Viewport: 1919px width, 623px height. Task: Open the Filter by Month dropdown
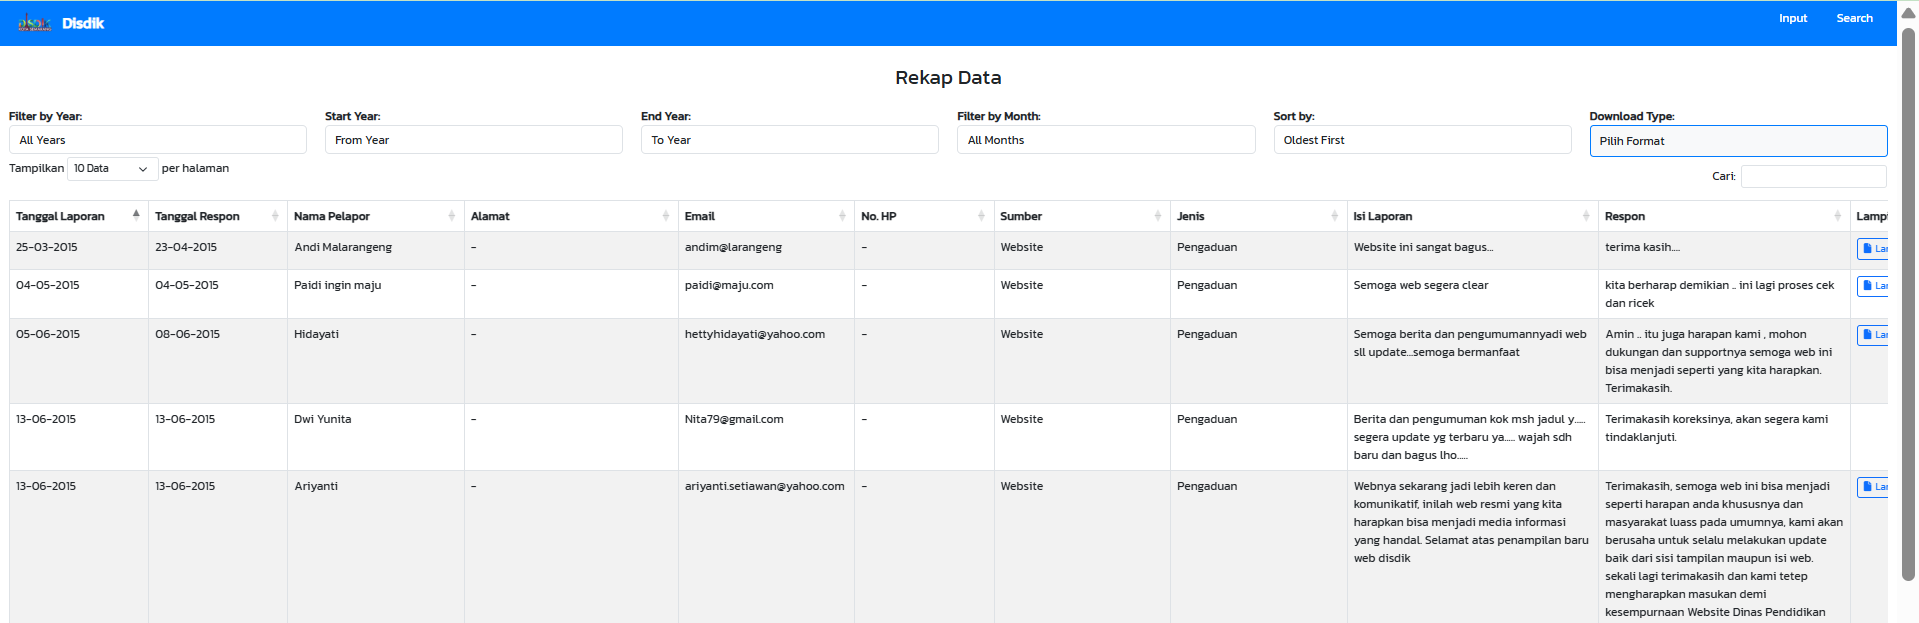point(1105,140)
